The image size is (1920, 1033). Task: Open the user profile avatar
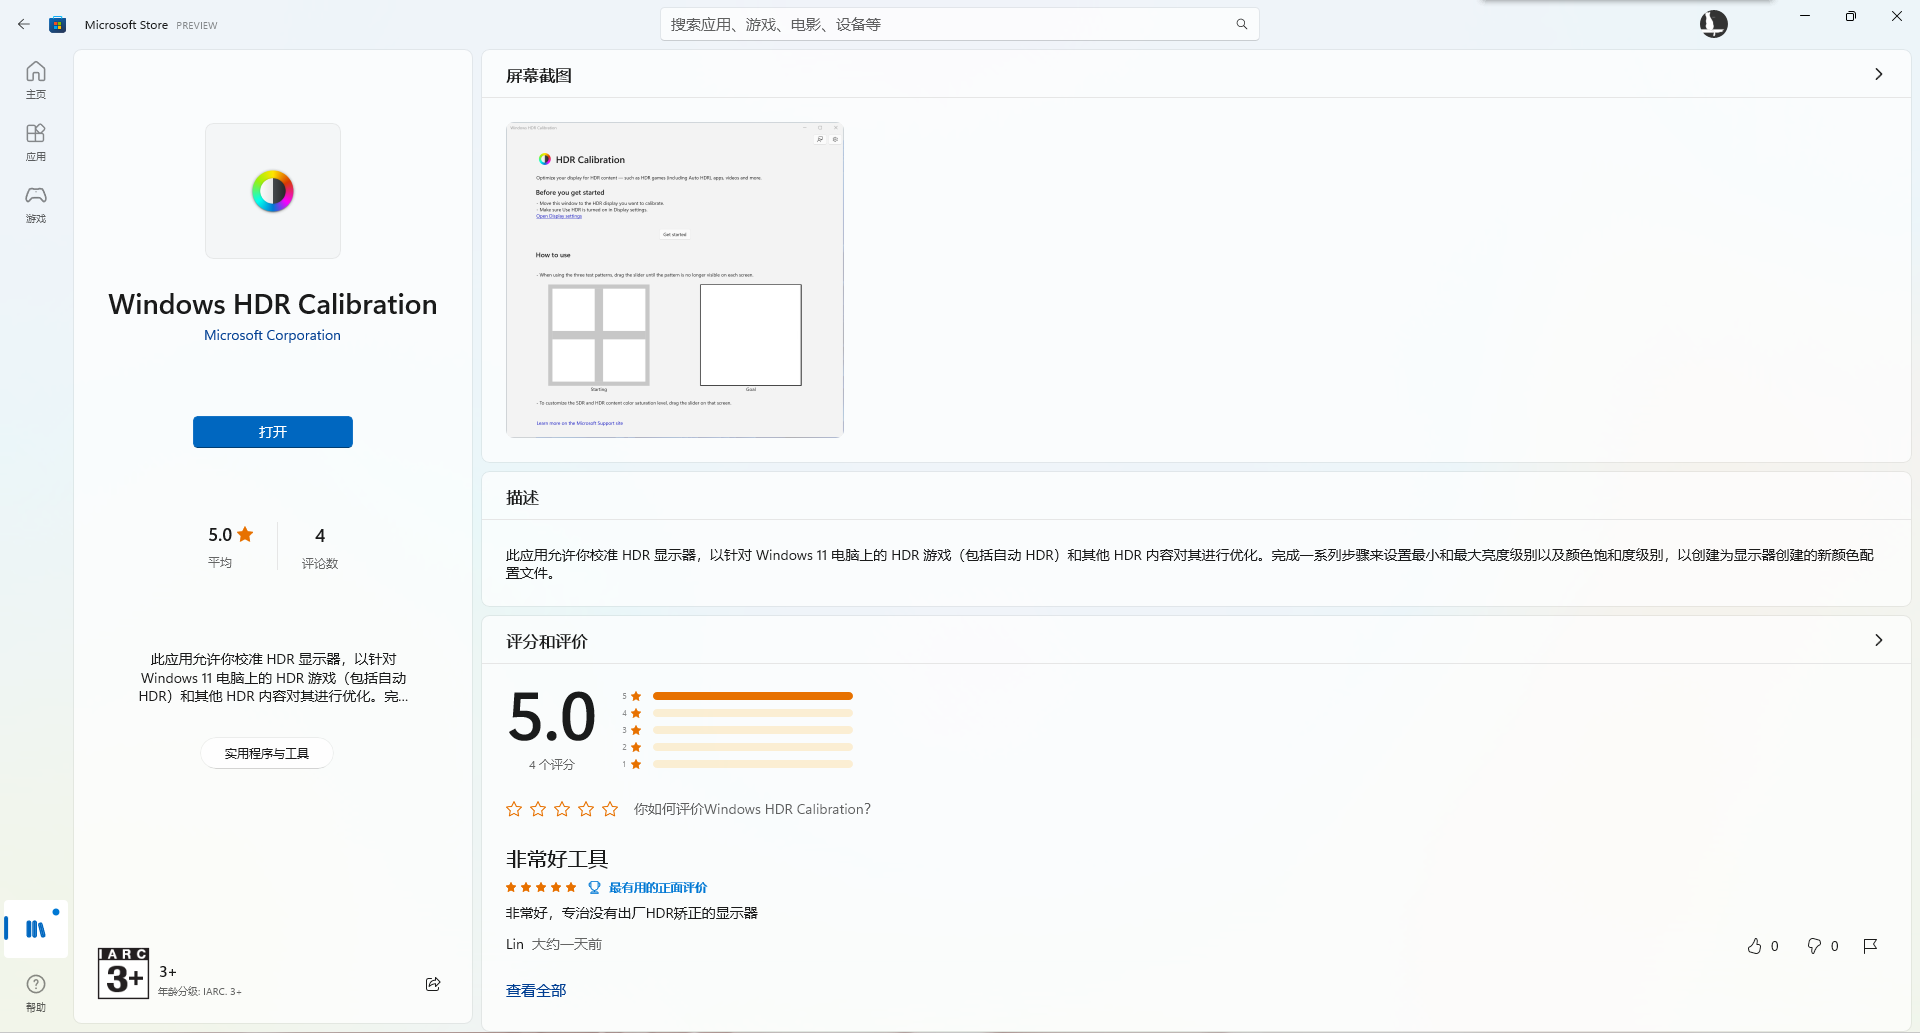[x=1713, y=23]
